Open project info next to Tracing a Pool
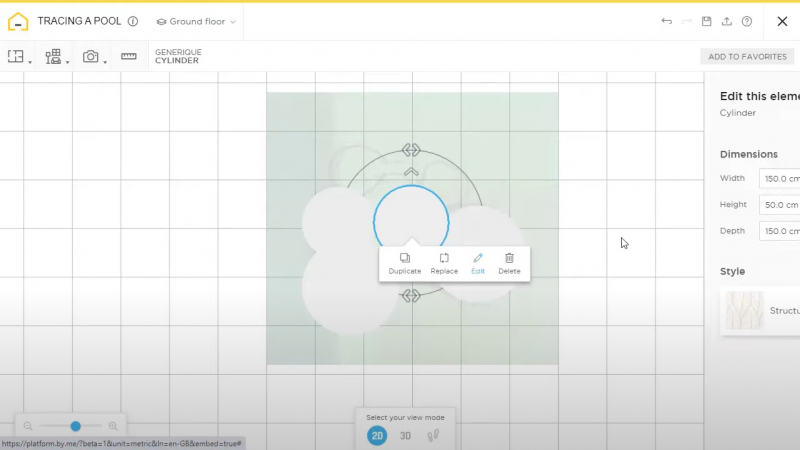The width and height of the screenshot is (800, 450). pos(133,21)
